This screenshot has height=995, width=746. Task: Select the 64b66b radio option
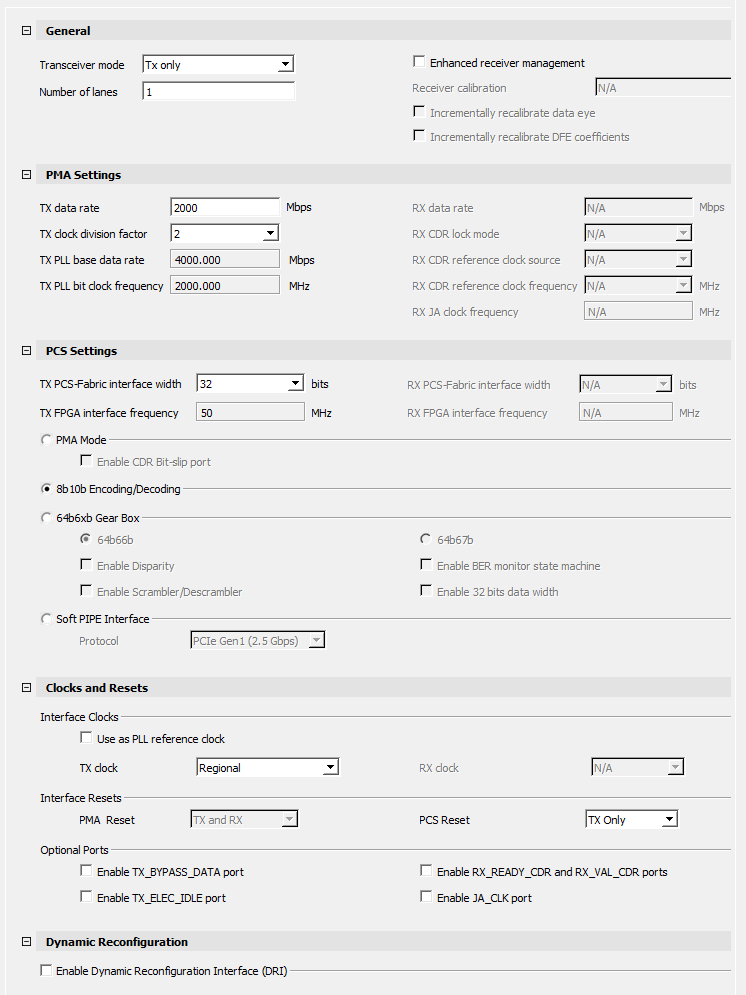click(x=86, y=539)
